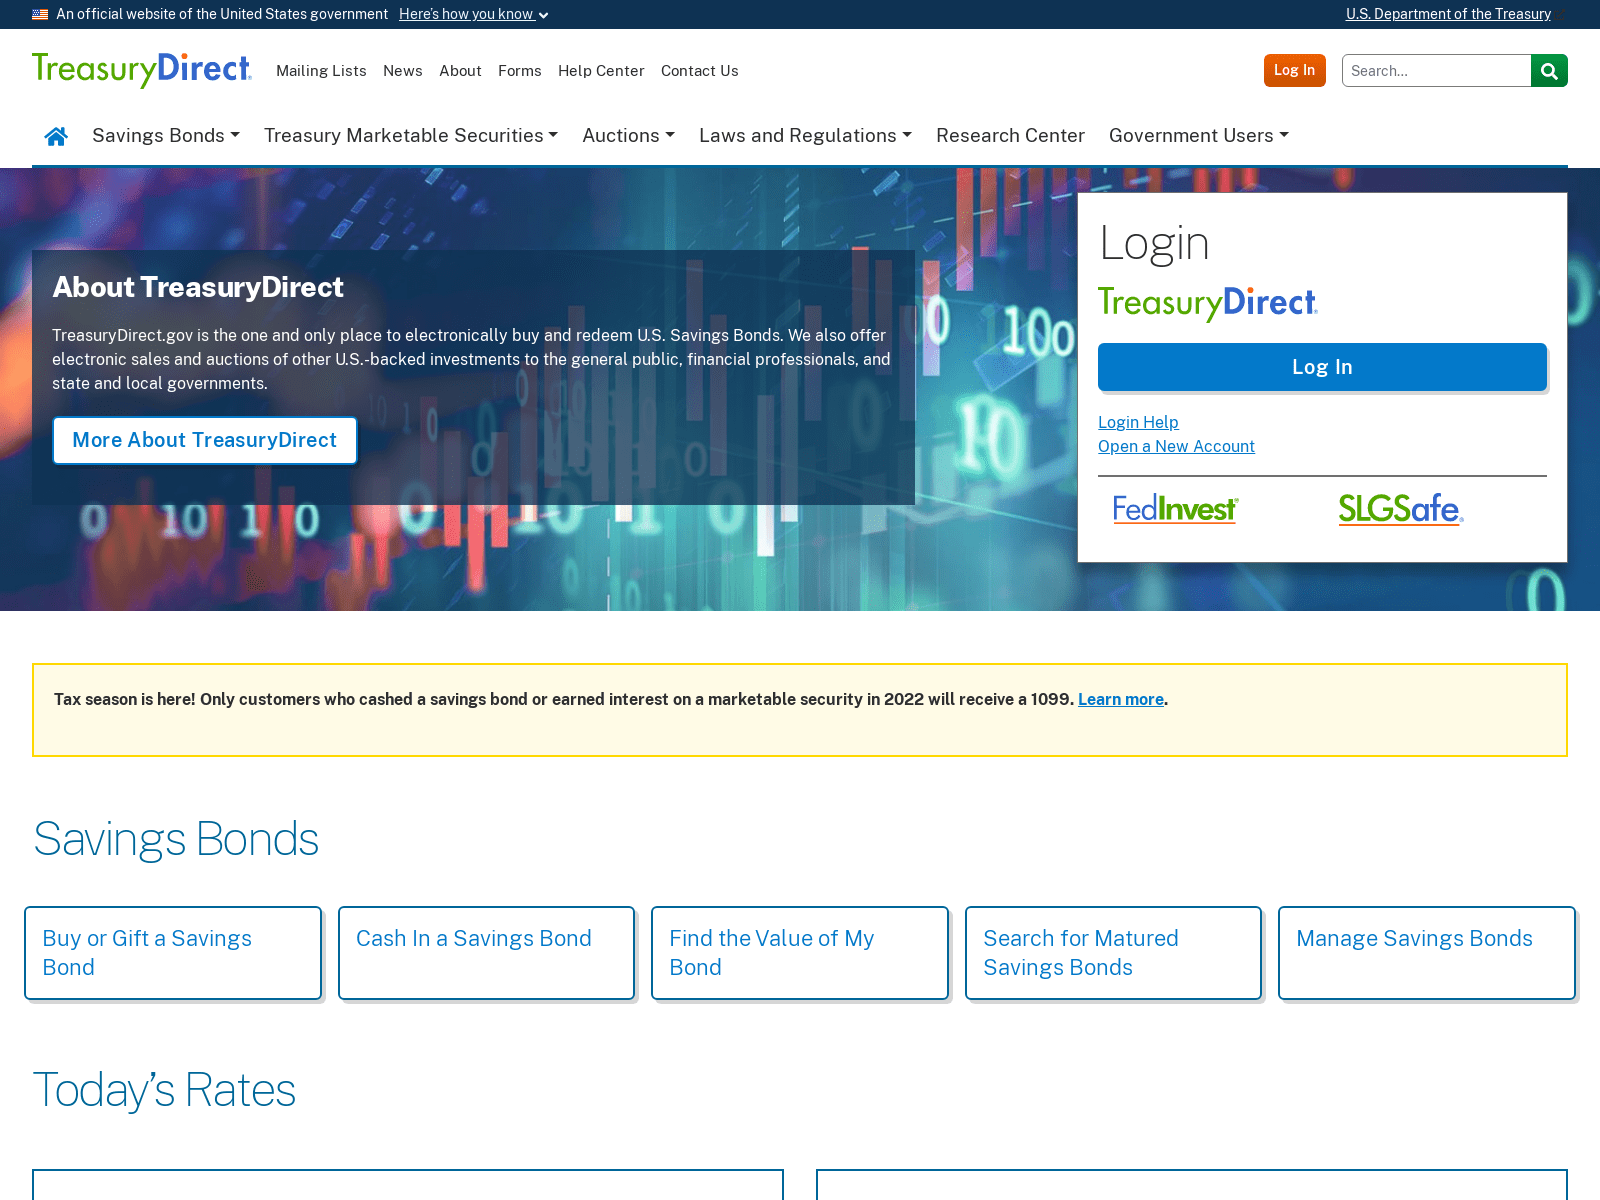Open Search for Matured Savings Bonds card
Viewport: 1600px width, 1200px height.
[x=1113, y=953]
